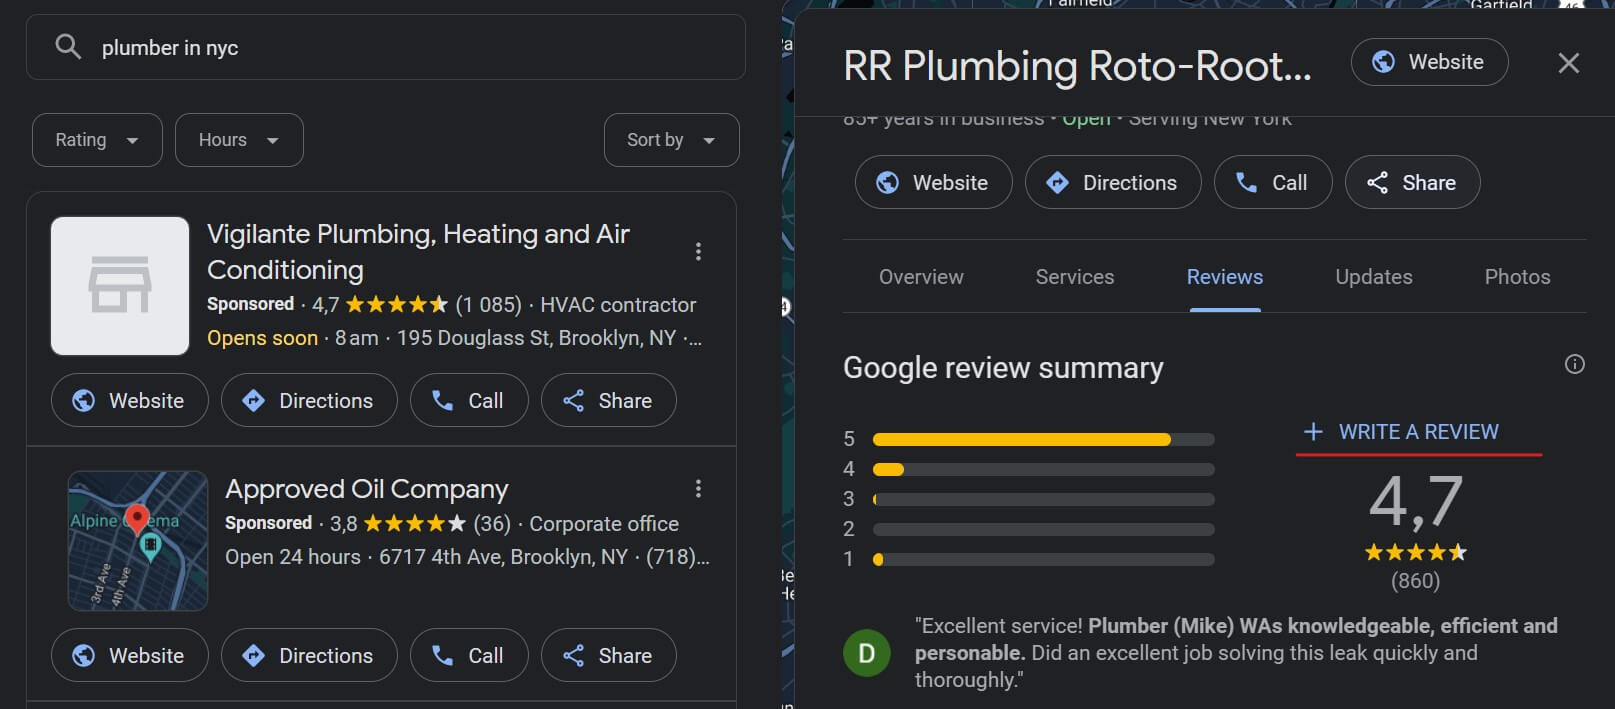Open the Photos tab
This screenshot has height=709, width=1615.
point(1517,277)
